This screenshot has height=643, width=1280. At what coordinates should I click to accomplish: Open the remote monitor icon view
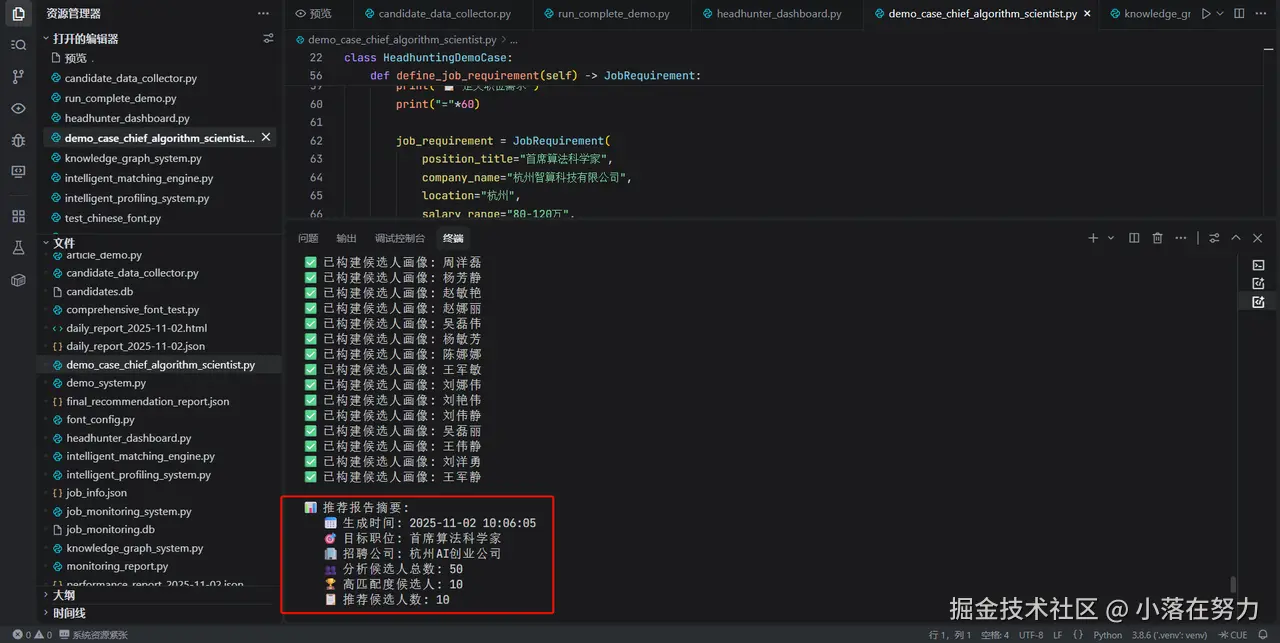(x=18, y=171)
